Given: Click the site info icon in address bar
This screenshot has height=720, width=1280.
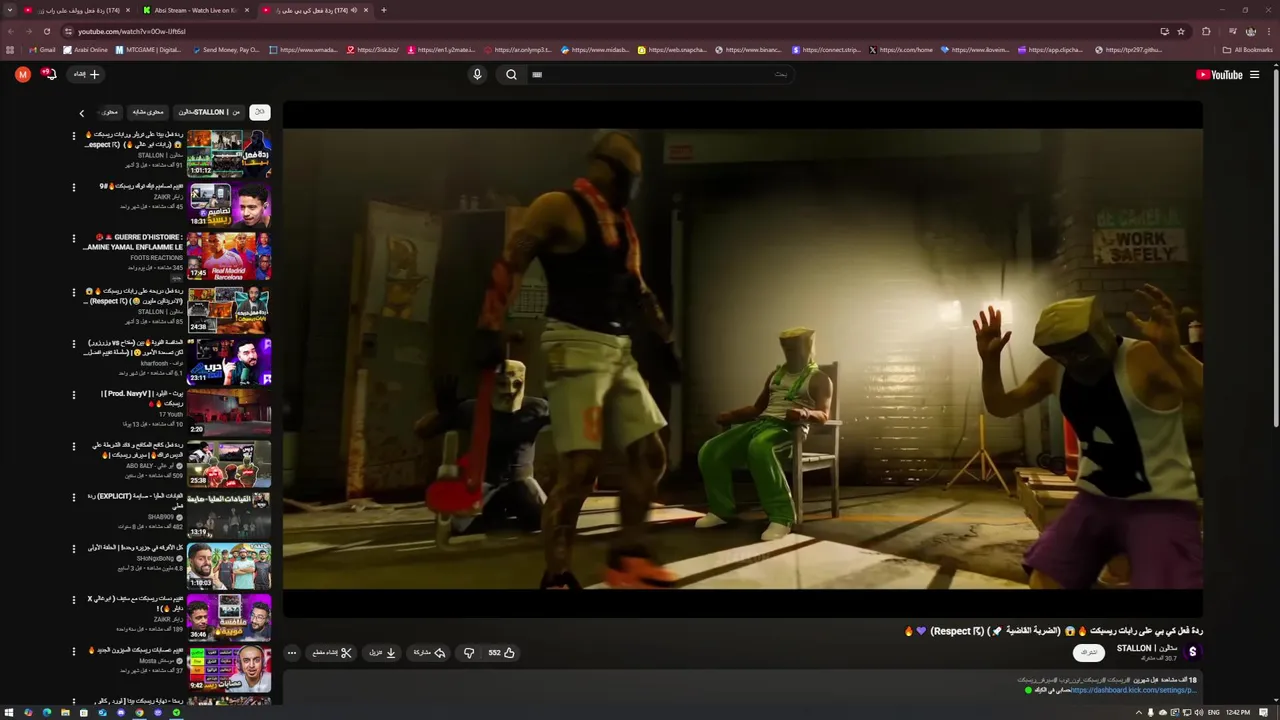Looking at the screenshot, I should coord(68,31).
